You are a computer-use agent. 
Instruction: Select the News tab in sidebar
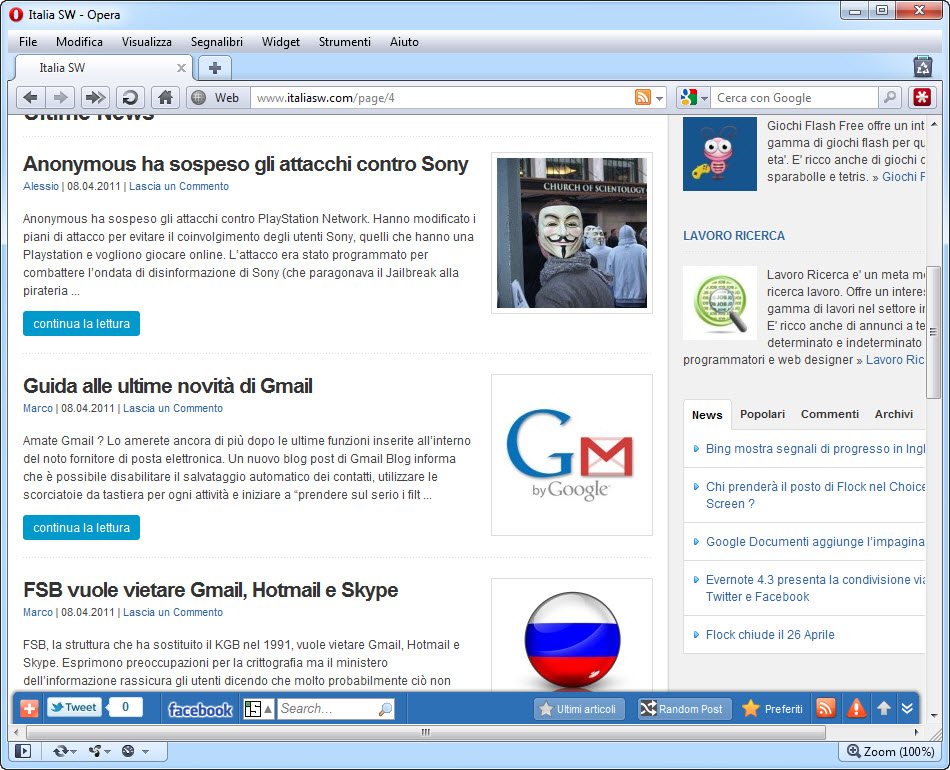pos(707,414)
